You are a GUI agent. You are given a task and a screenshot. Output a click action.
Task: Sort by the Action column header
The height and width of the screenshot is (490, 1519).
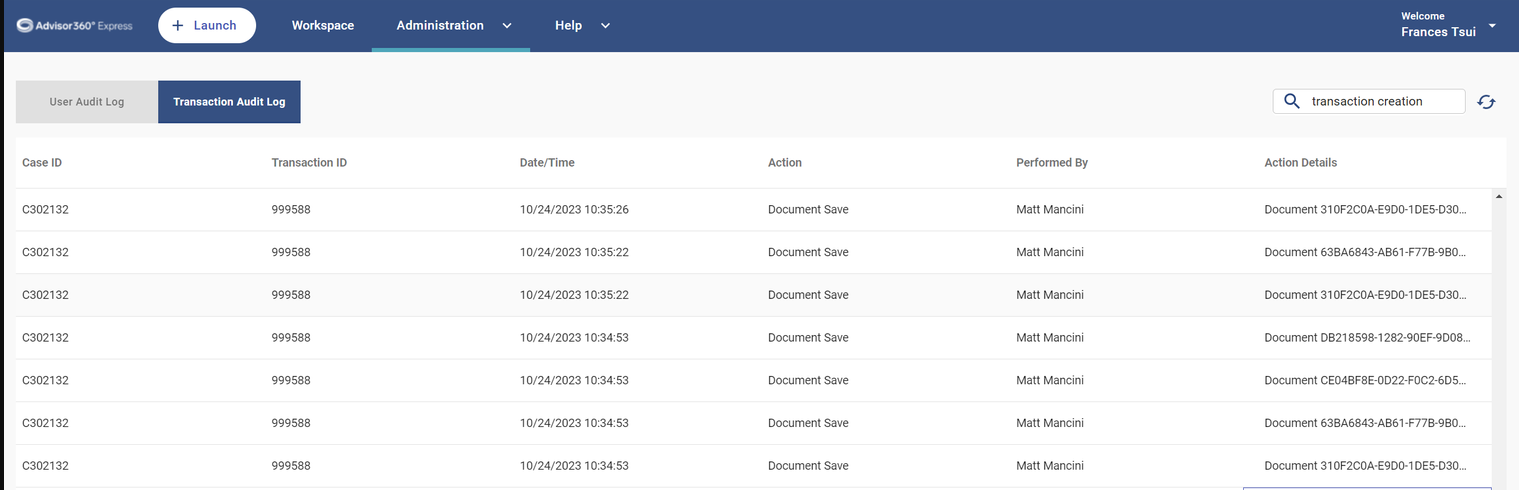coord(785,162)
